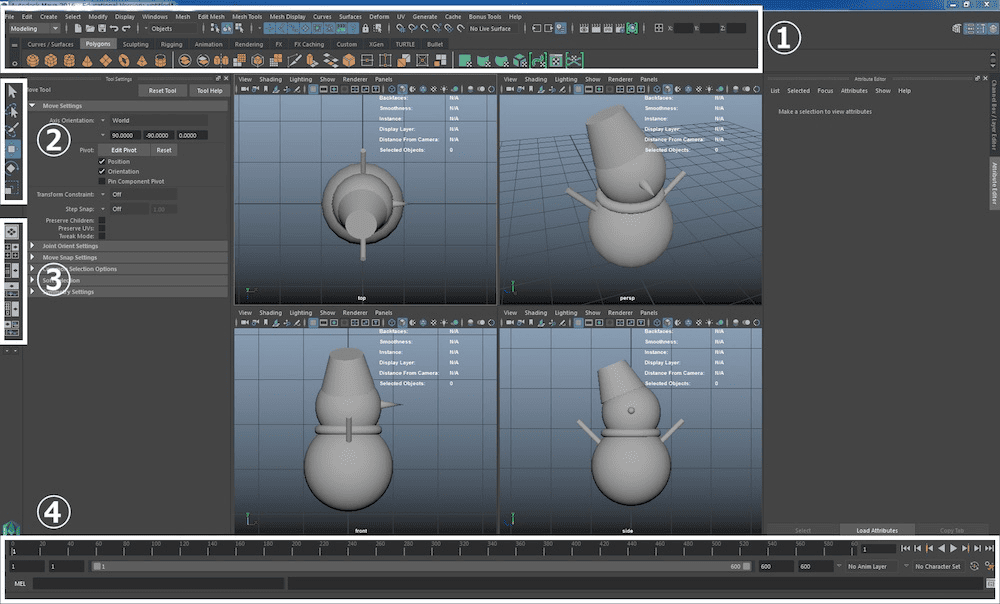The image size is (1000, 604).
Task: Click the play forwards button
Action: [953, 548]
